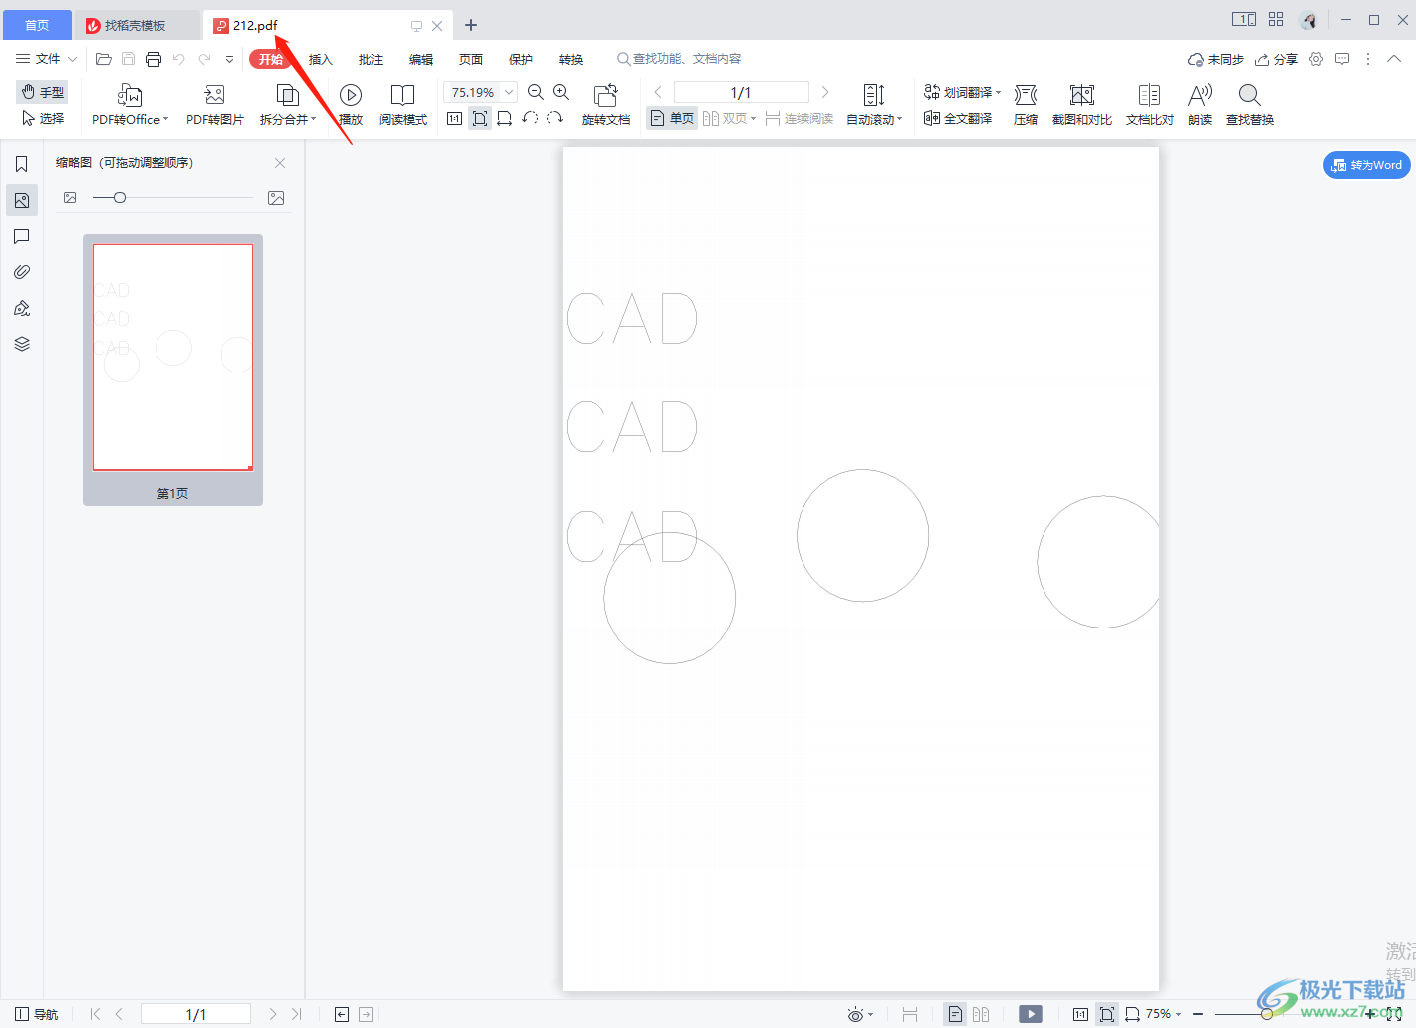Select the 第1页 page thumbnail
The width and height of the screenshot is (1416, 1028).
[173, 370]
